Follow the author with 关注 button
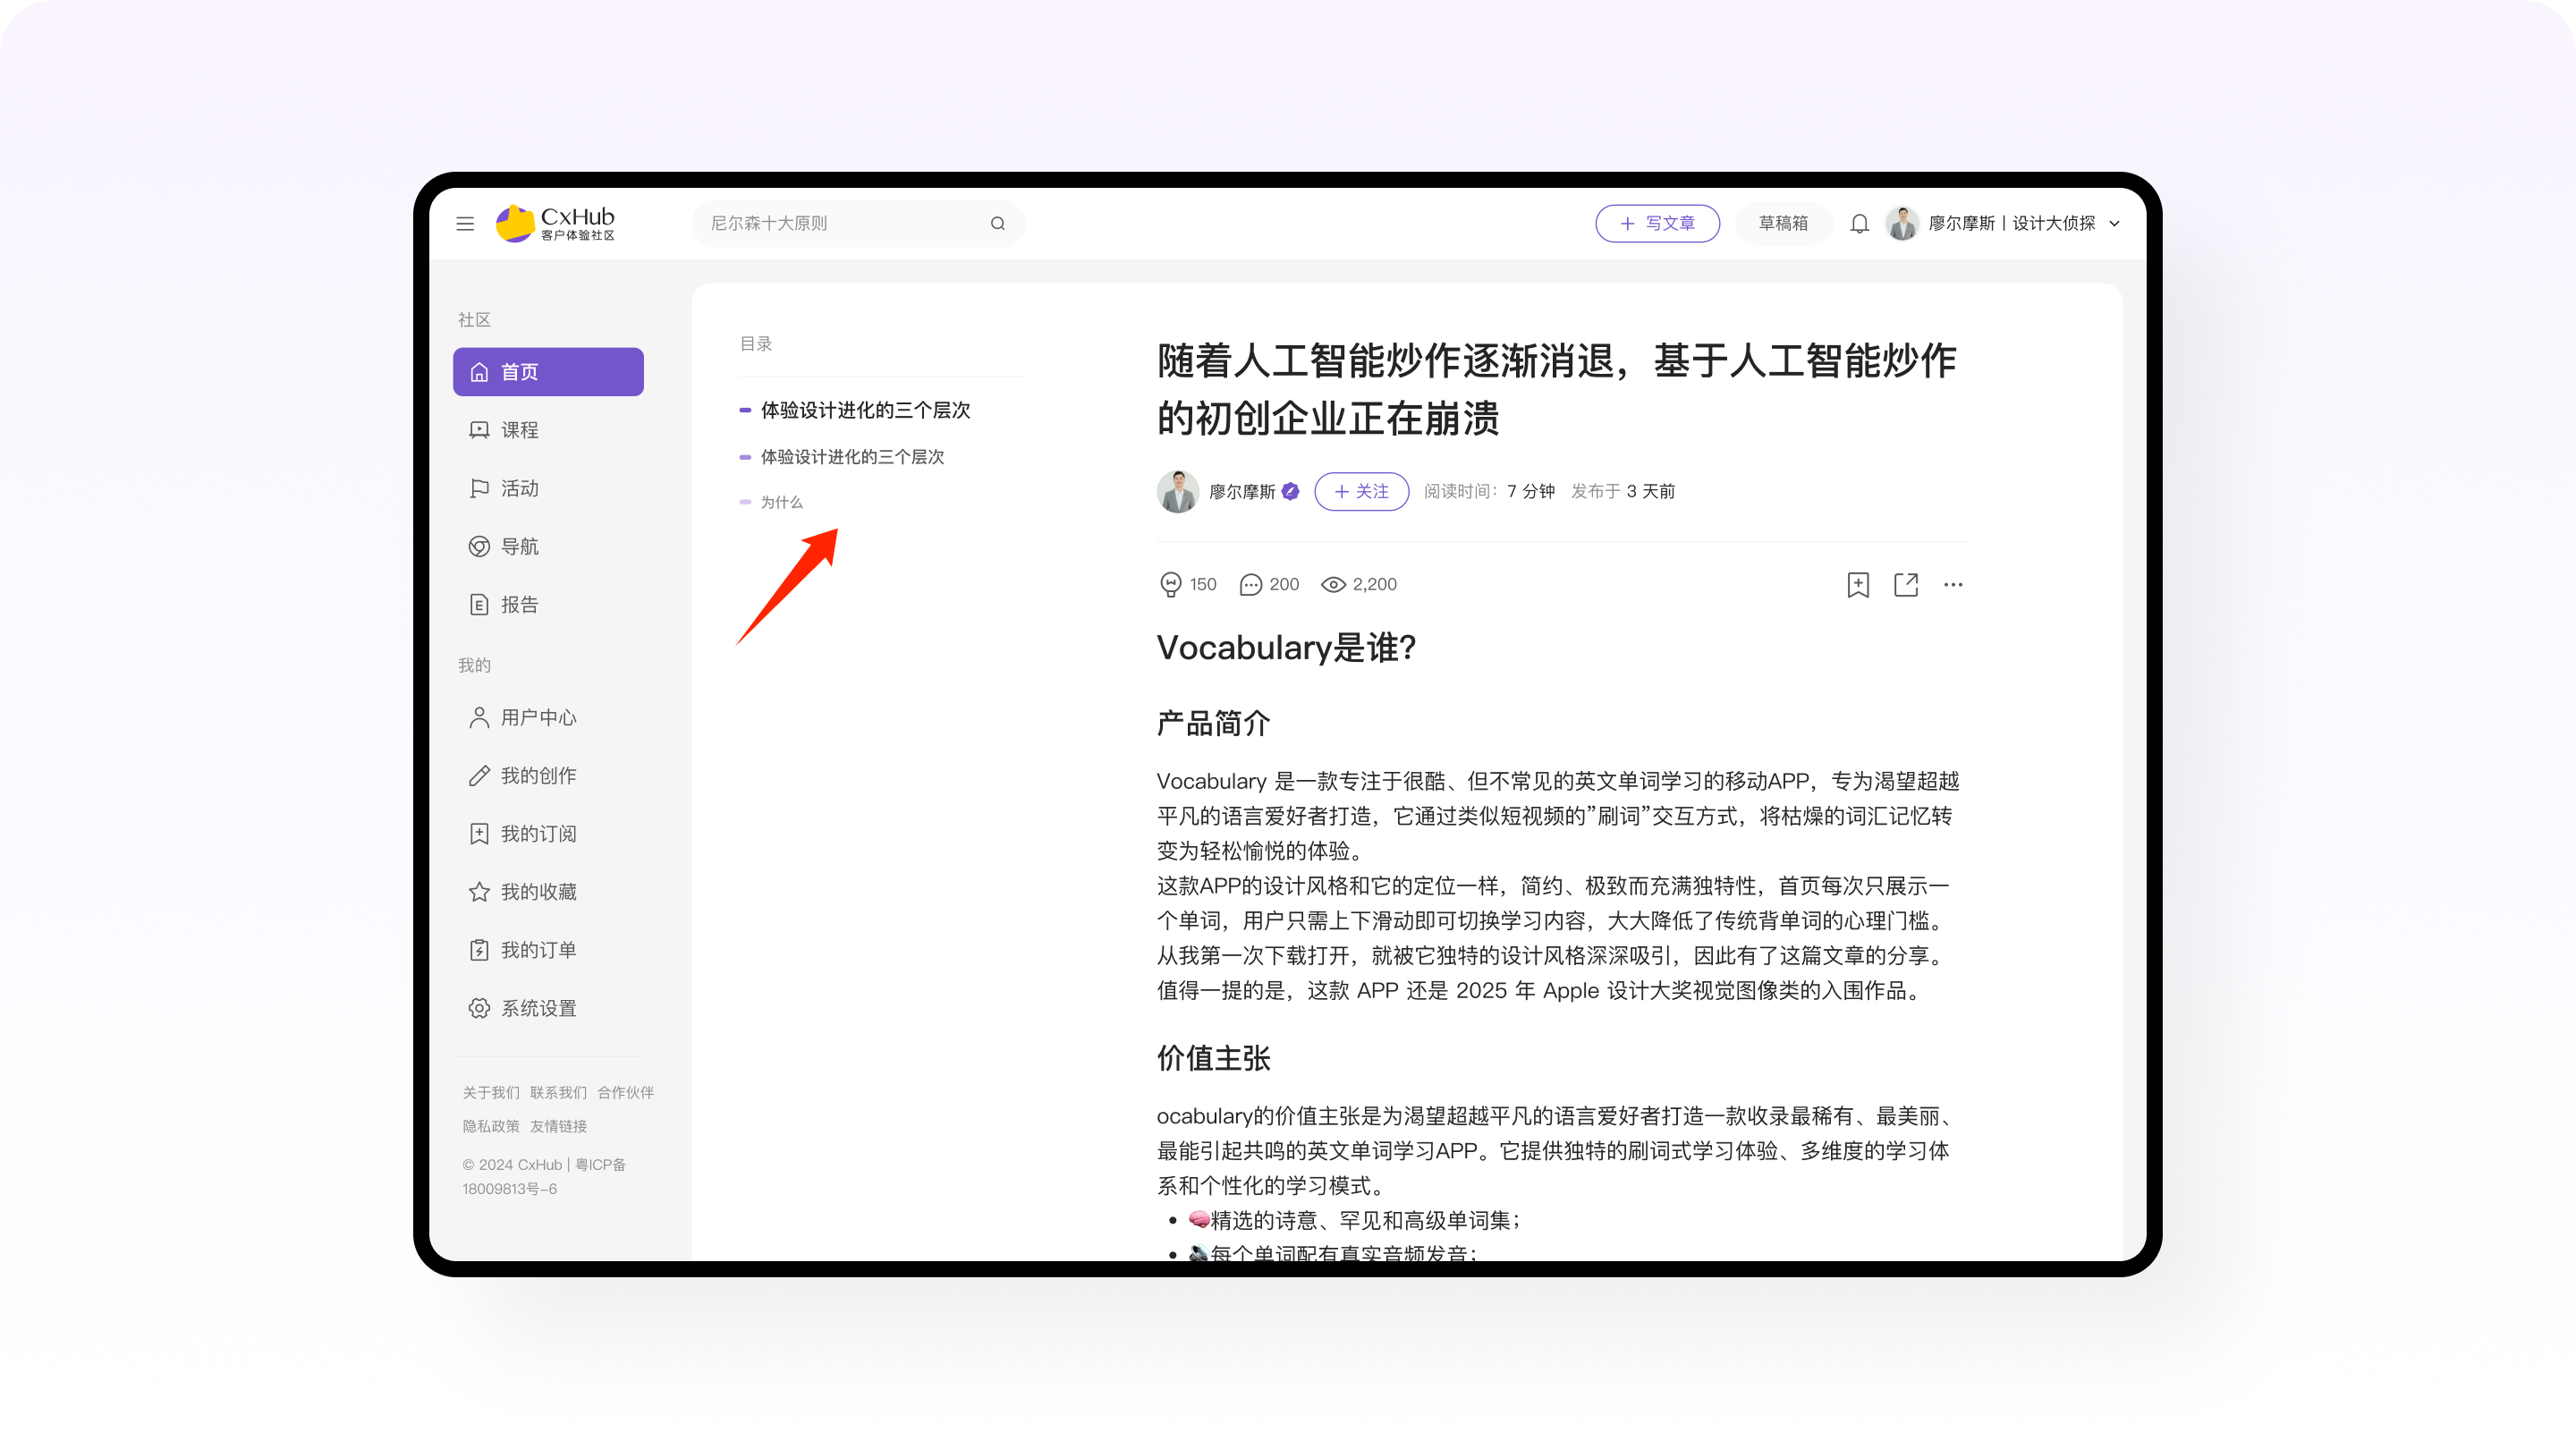The height and width of the screenshot is (1449, 2576). 1361,491
